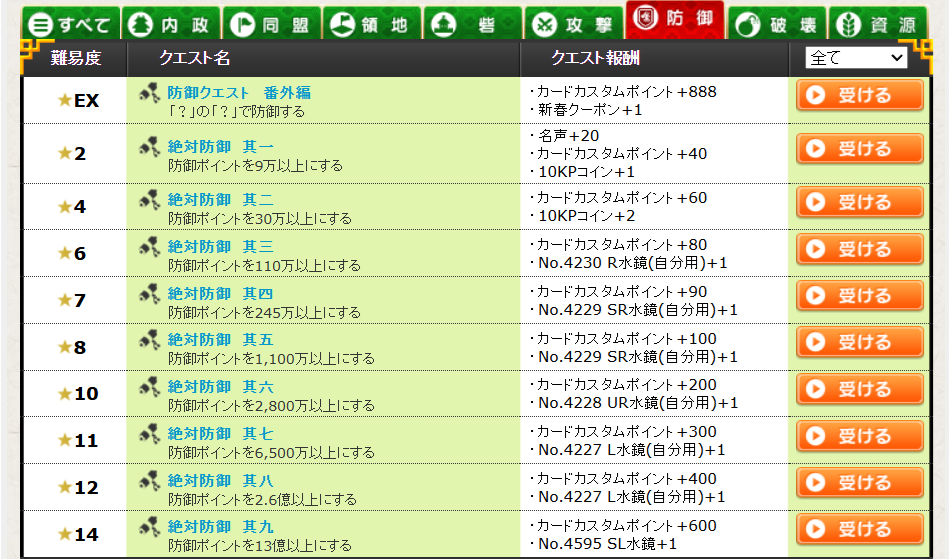Screen dimensions: 949x559
Task: Click the quest icon beside 絶対防御 其一
Action: point(150,149)
